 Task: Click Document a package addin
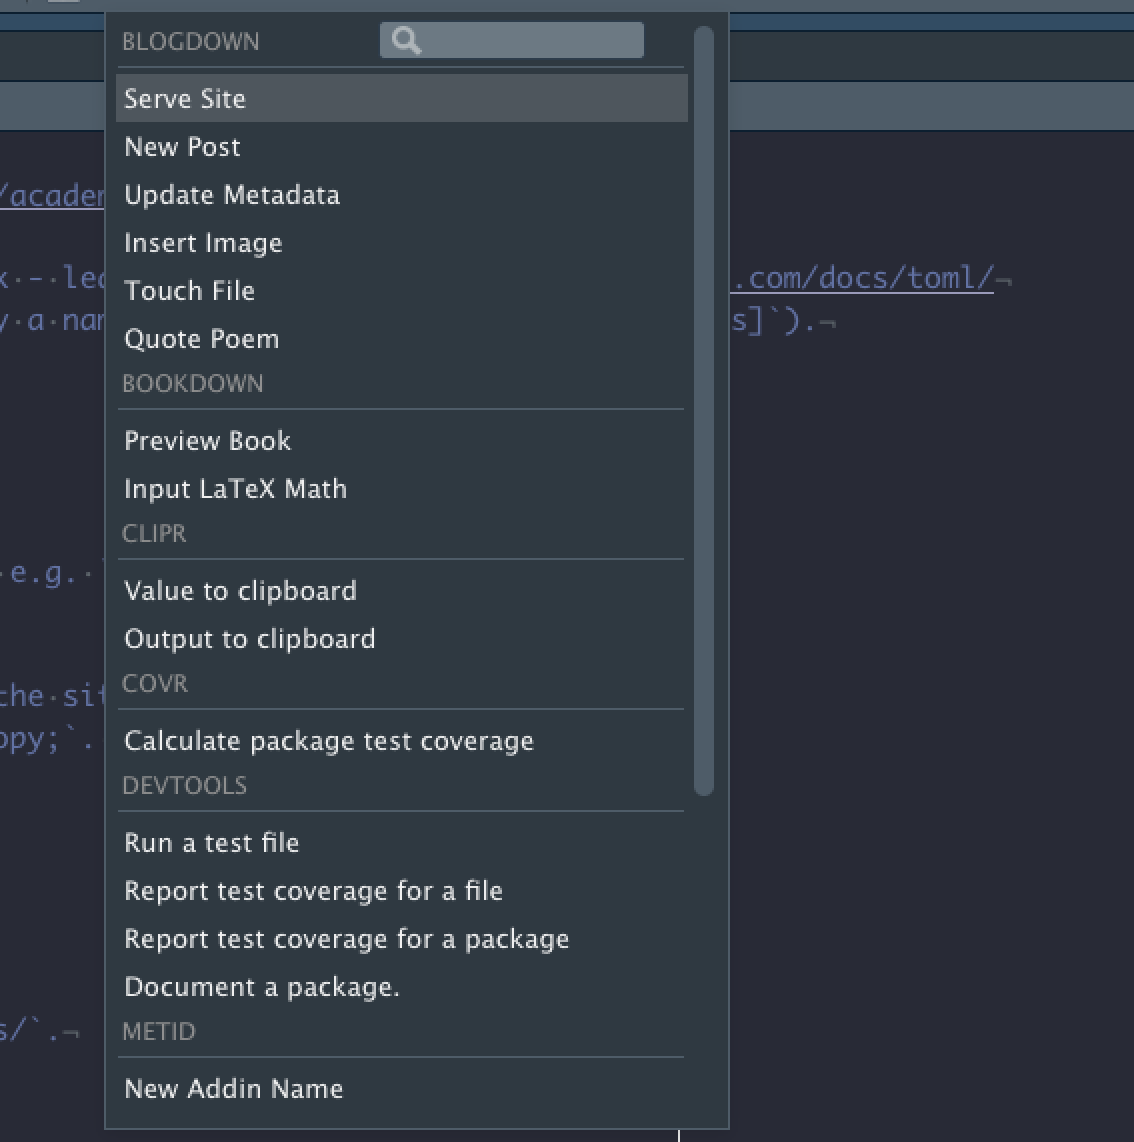[262, 987]
